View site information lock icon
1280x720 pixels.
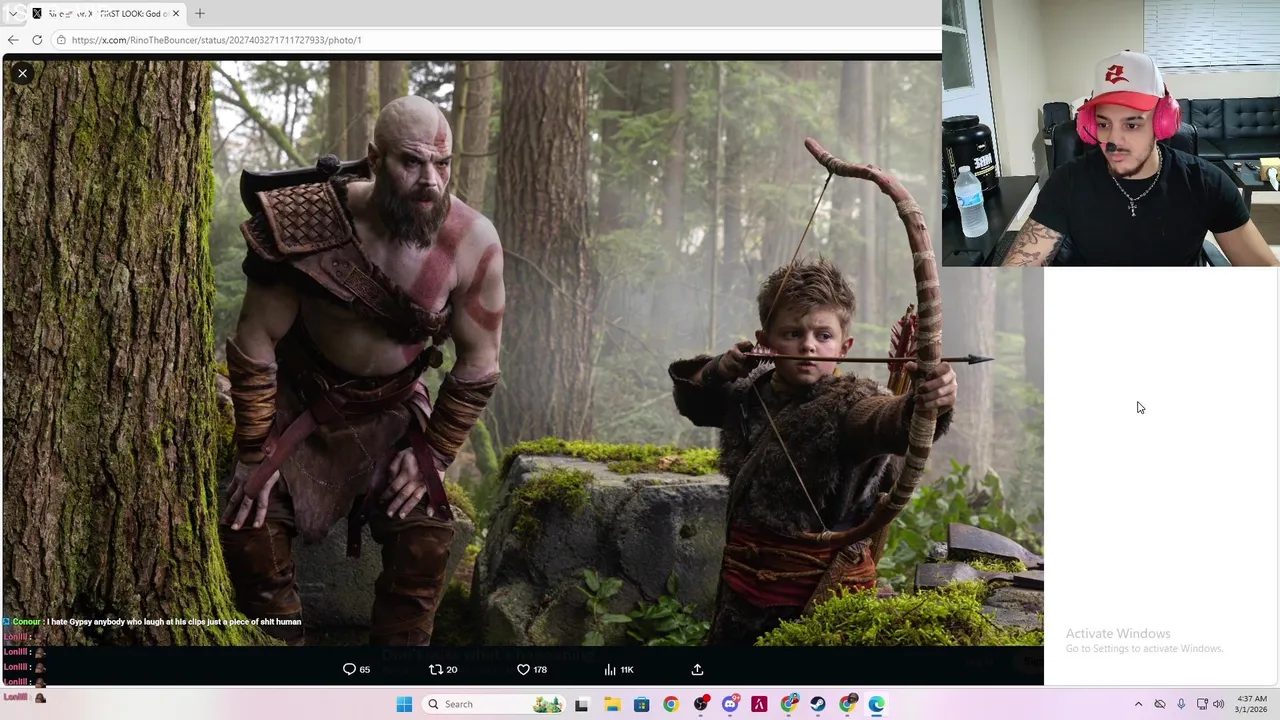click(x=61, y=40)
